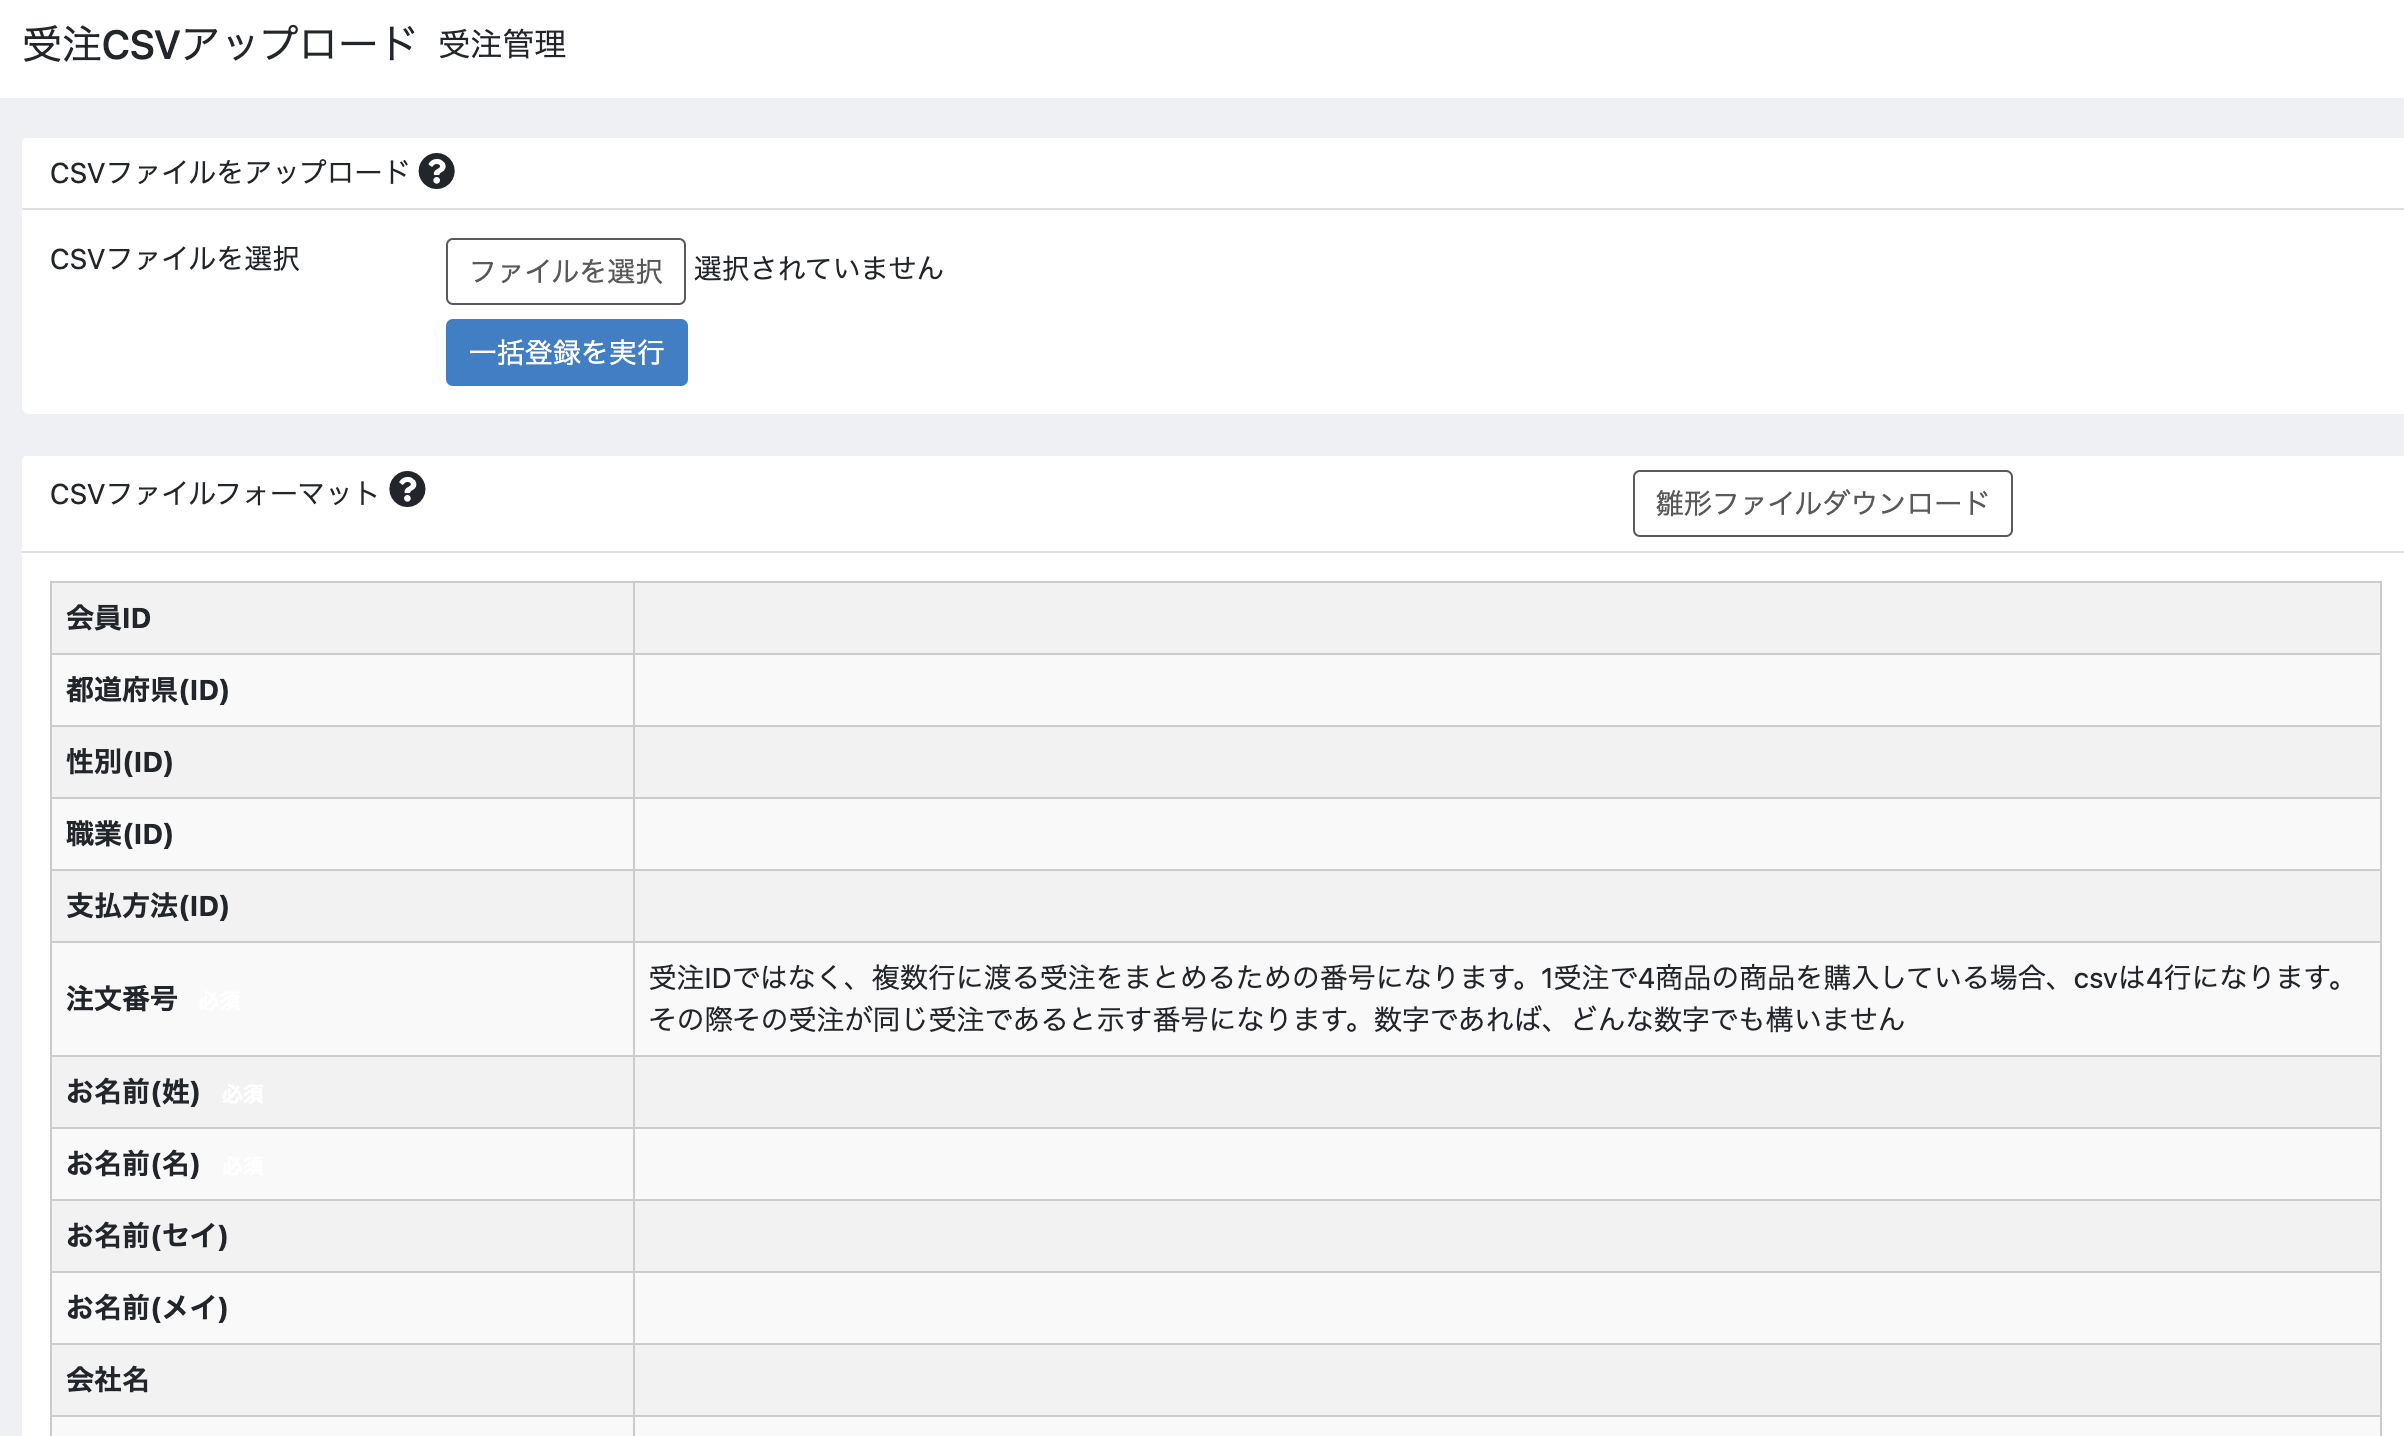The height and width of the screenshot is (1436, 2404).
Task: Select the お名前(名) row label
Action: tap(133, 1164)
